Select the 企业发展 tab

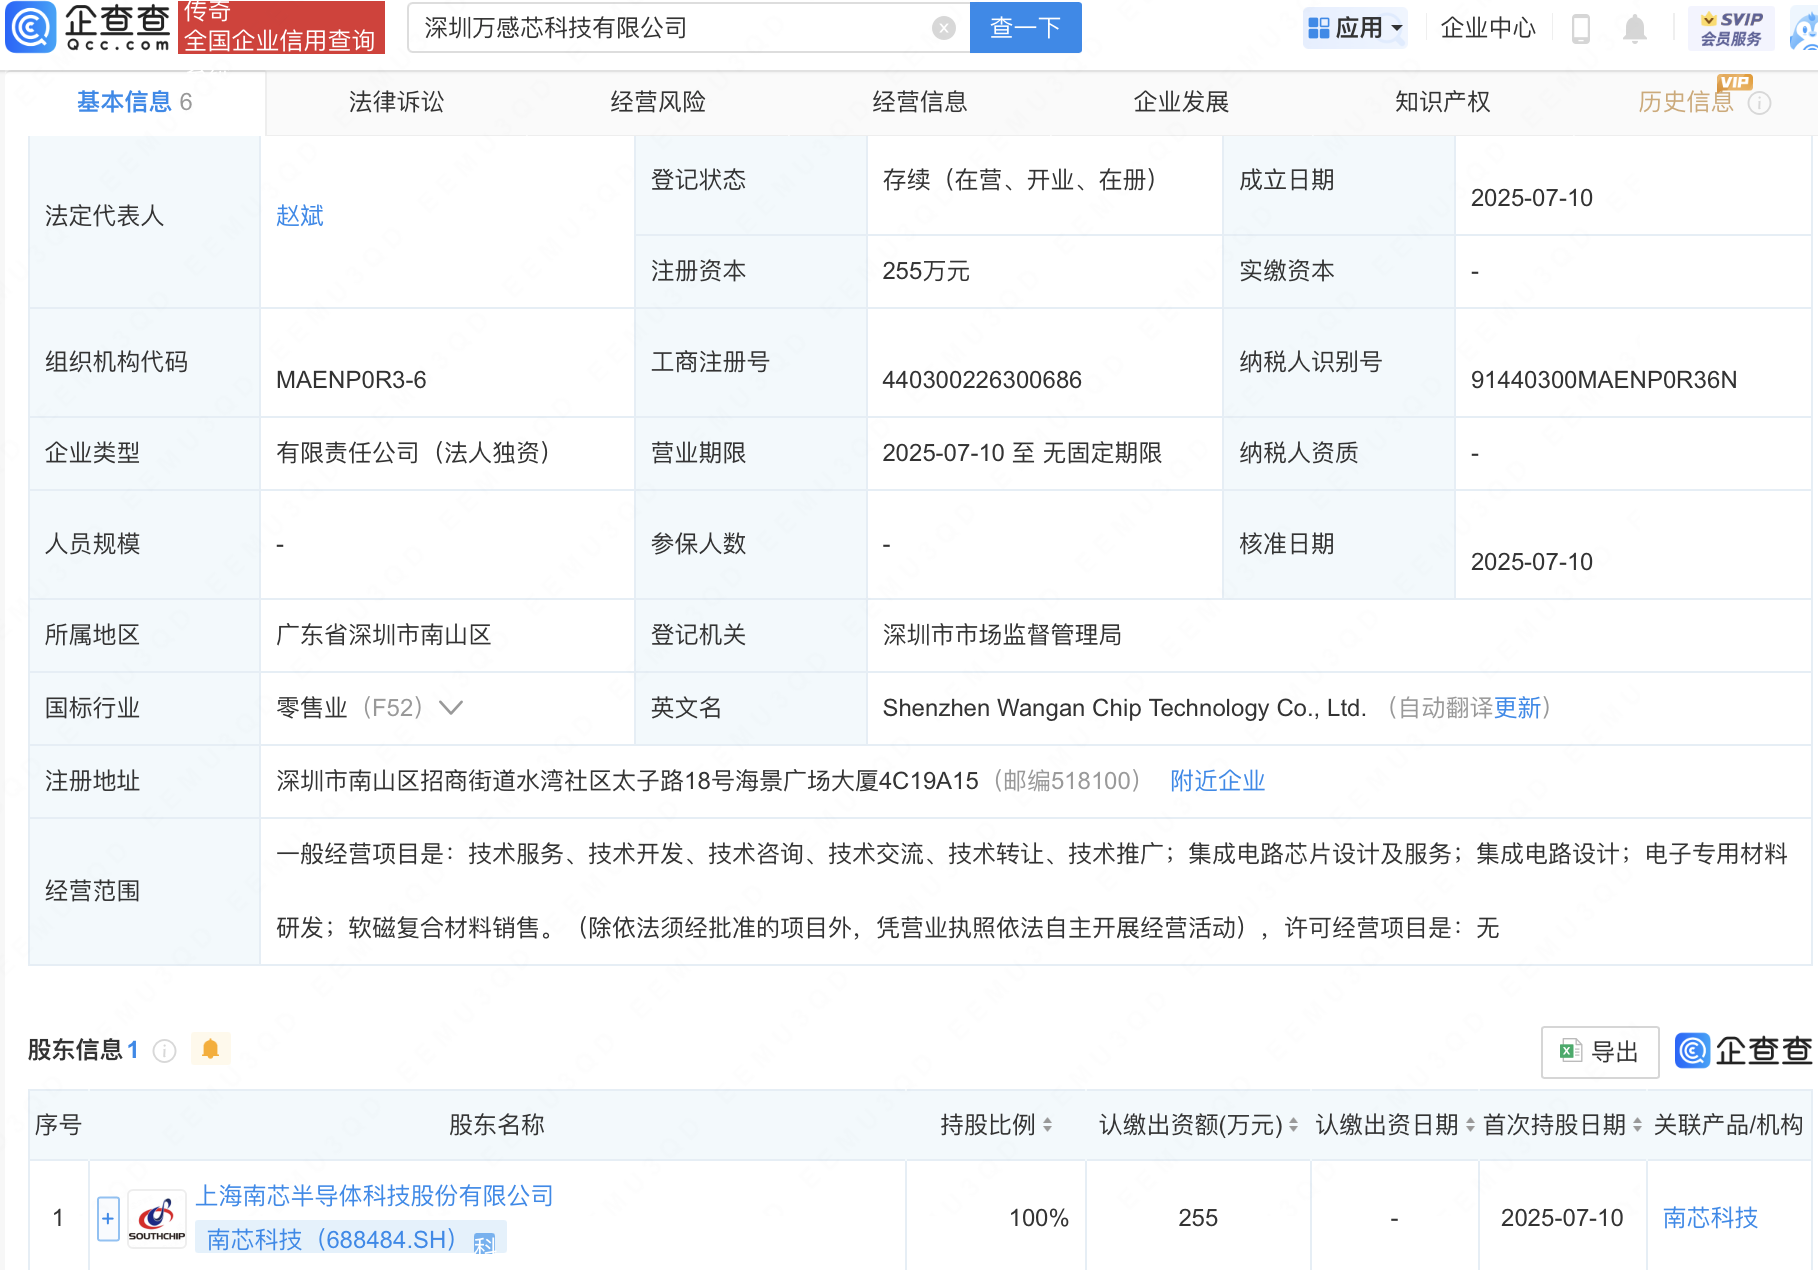pyautogui.click(x=1181, y=102)
